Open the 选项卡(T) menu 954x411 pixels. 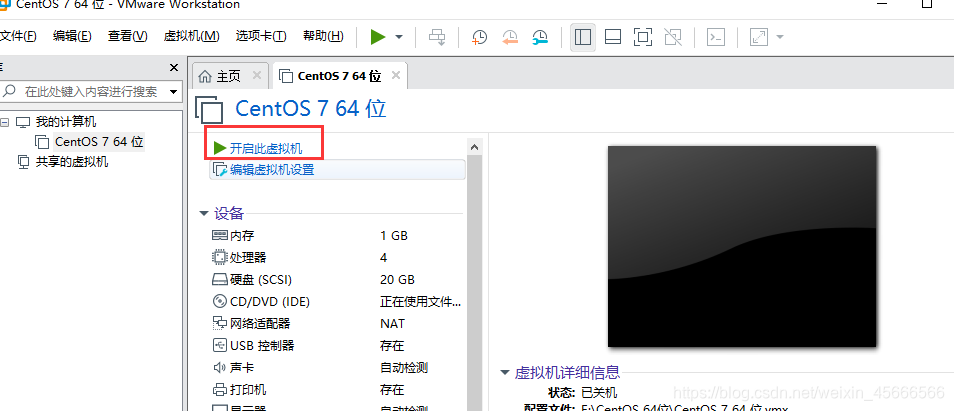(261, 36)
